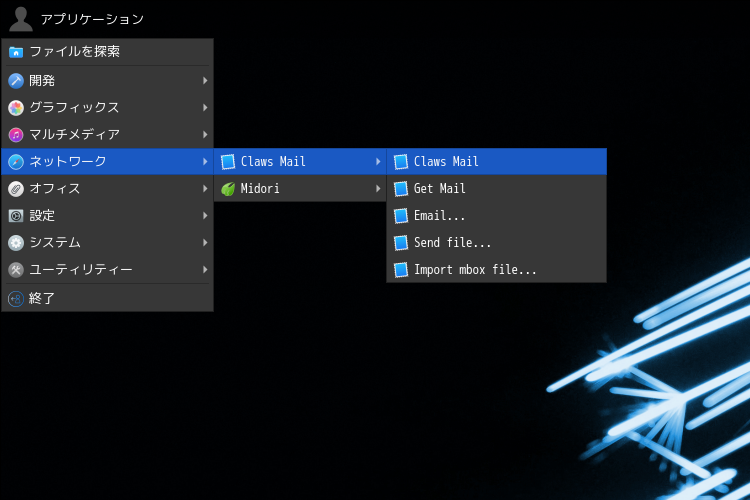Screen dimensions: 750x500
Task: Open the システム category
Action: click(108, 243)
